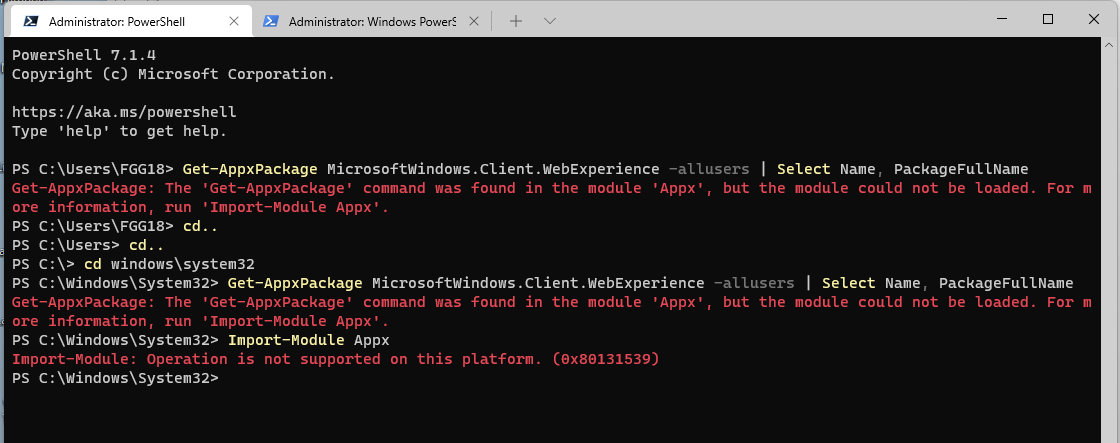
Task: Click the error code 0x80131539
Action: (x=605, y=359)
